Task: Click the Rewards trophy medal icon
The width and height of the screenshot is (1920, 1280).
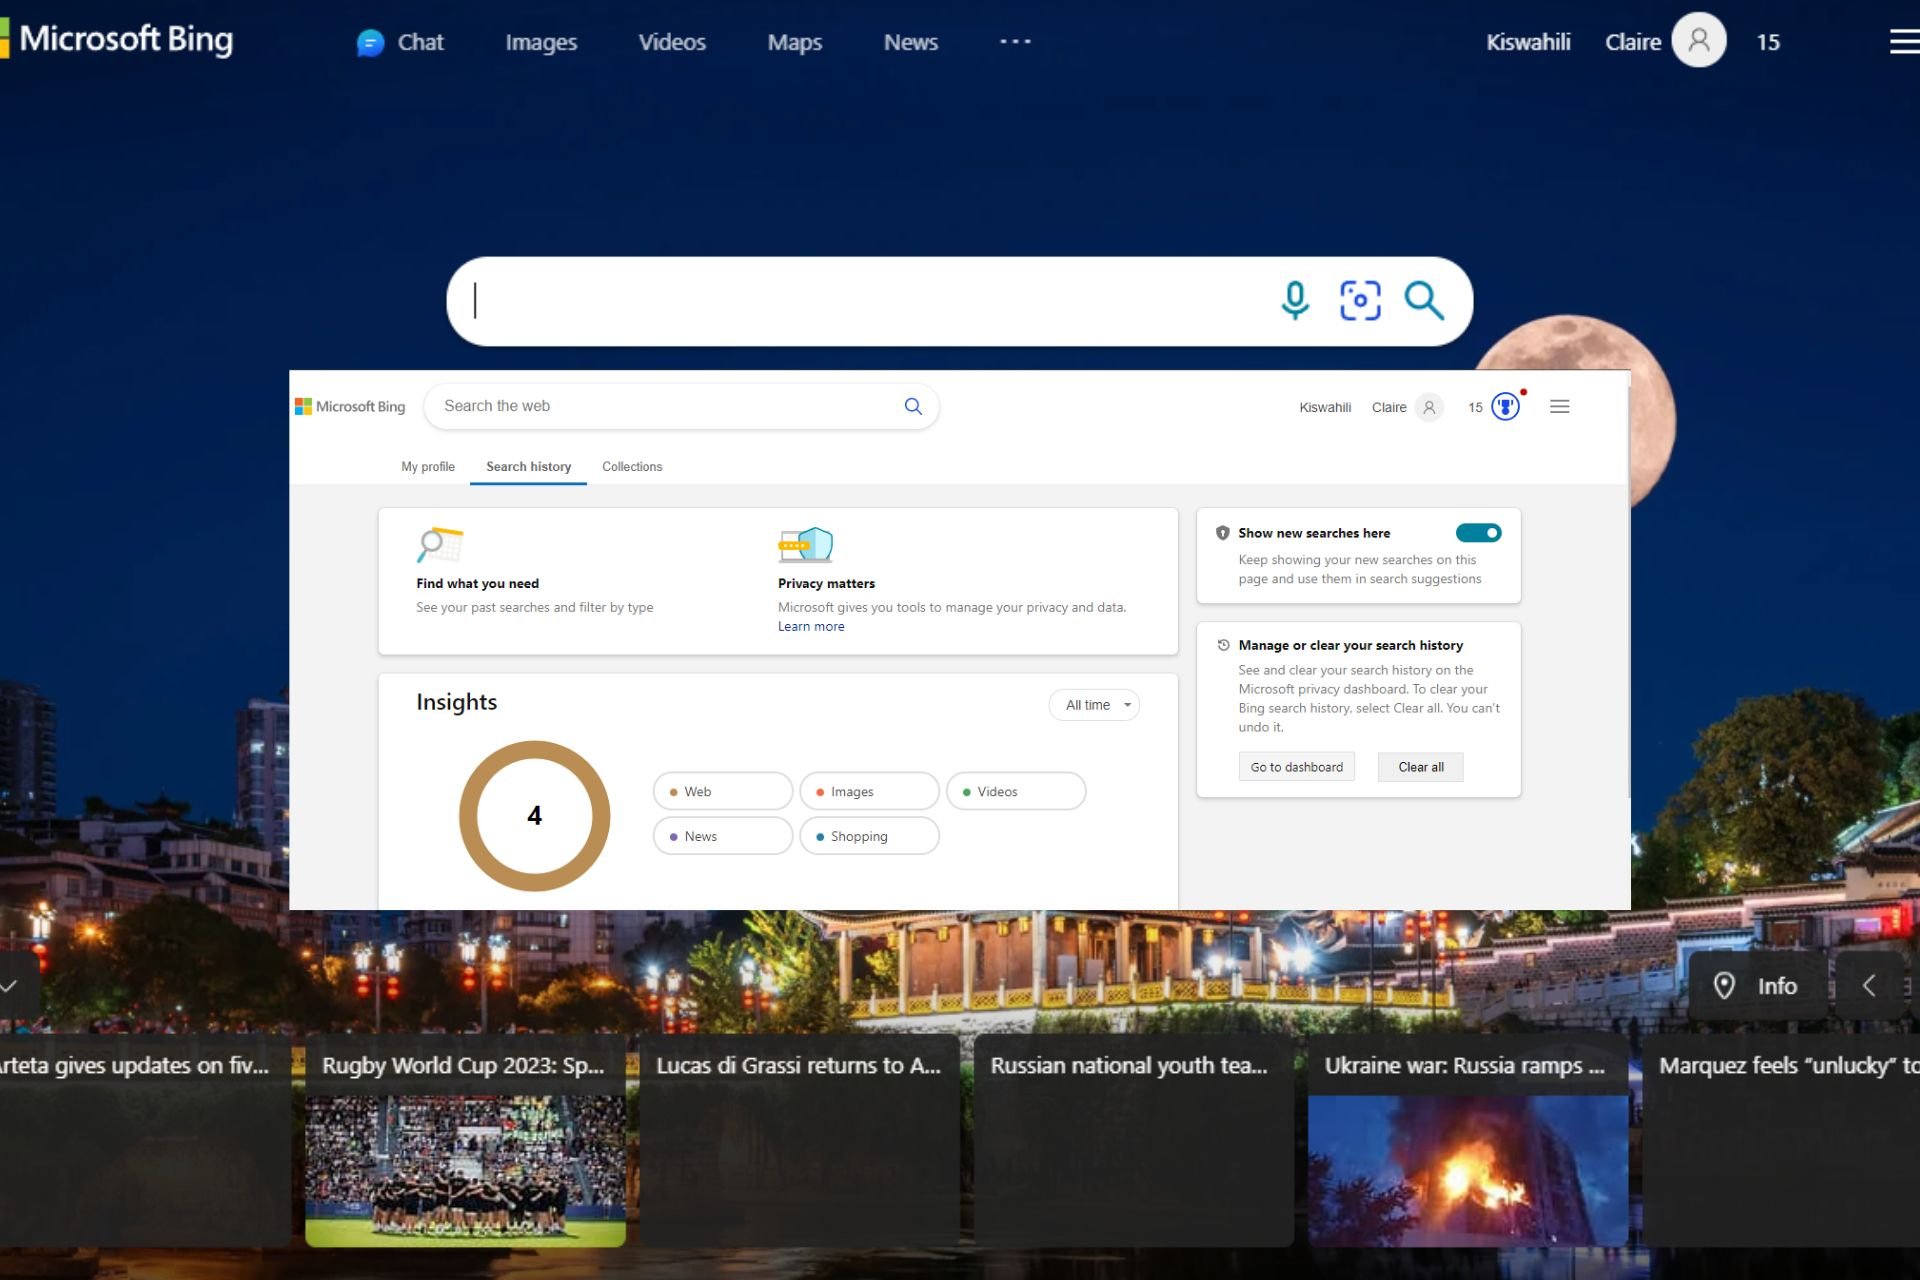Action: pyautogui.click(x=1505, y=407)
